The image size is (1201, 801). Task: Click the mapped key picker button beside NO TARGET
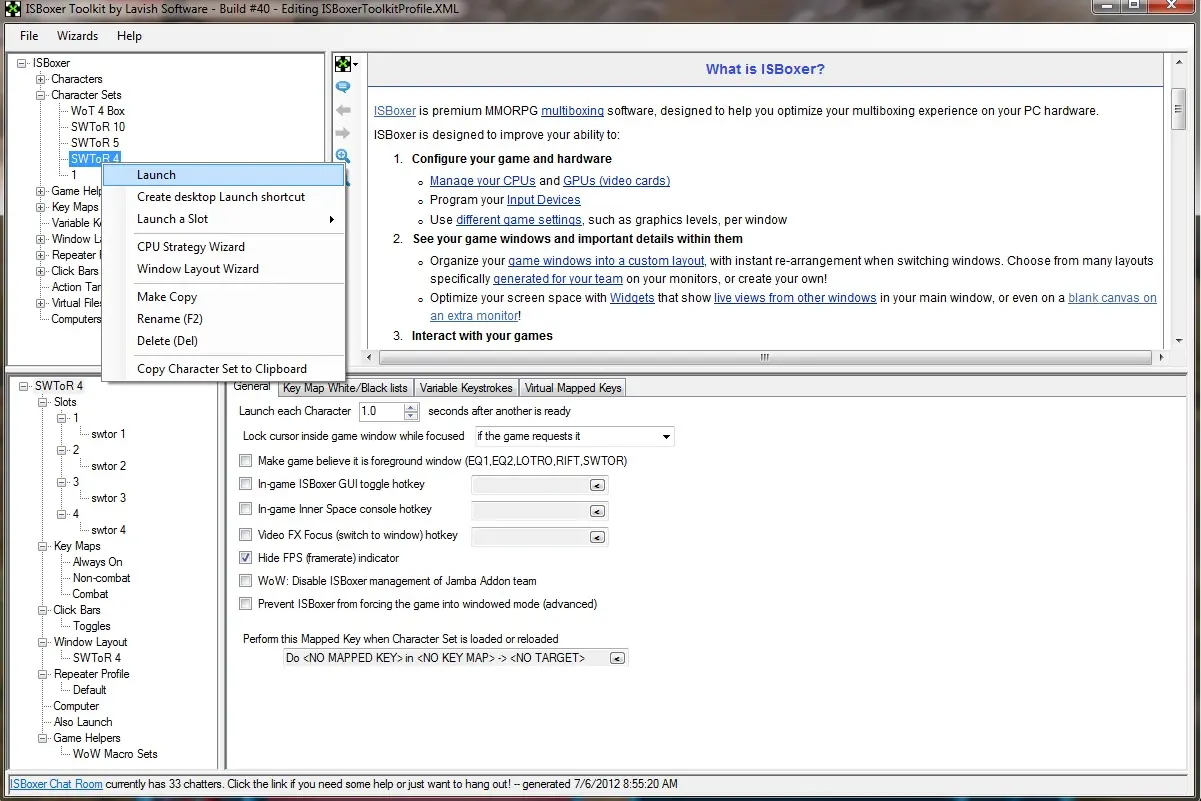pyautogui.click(x=617, y=658)
